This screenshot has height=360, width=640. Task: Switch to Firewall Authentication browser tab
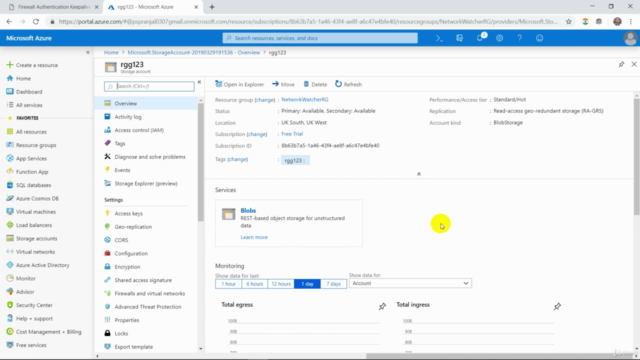[53, 7]
